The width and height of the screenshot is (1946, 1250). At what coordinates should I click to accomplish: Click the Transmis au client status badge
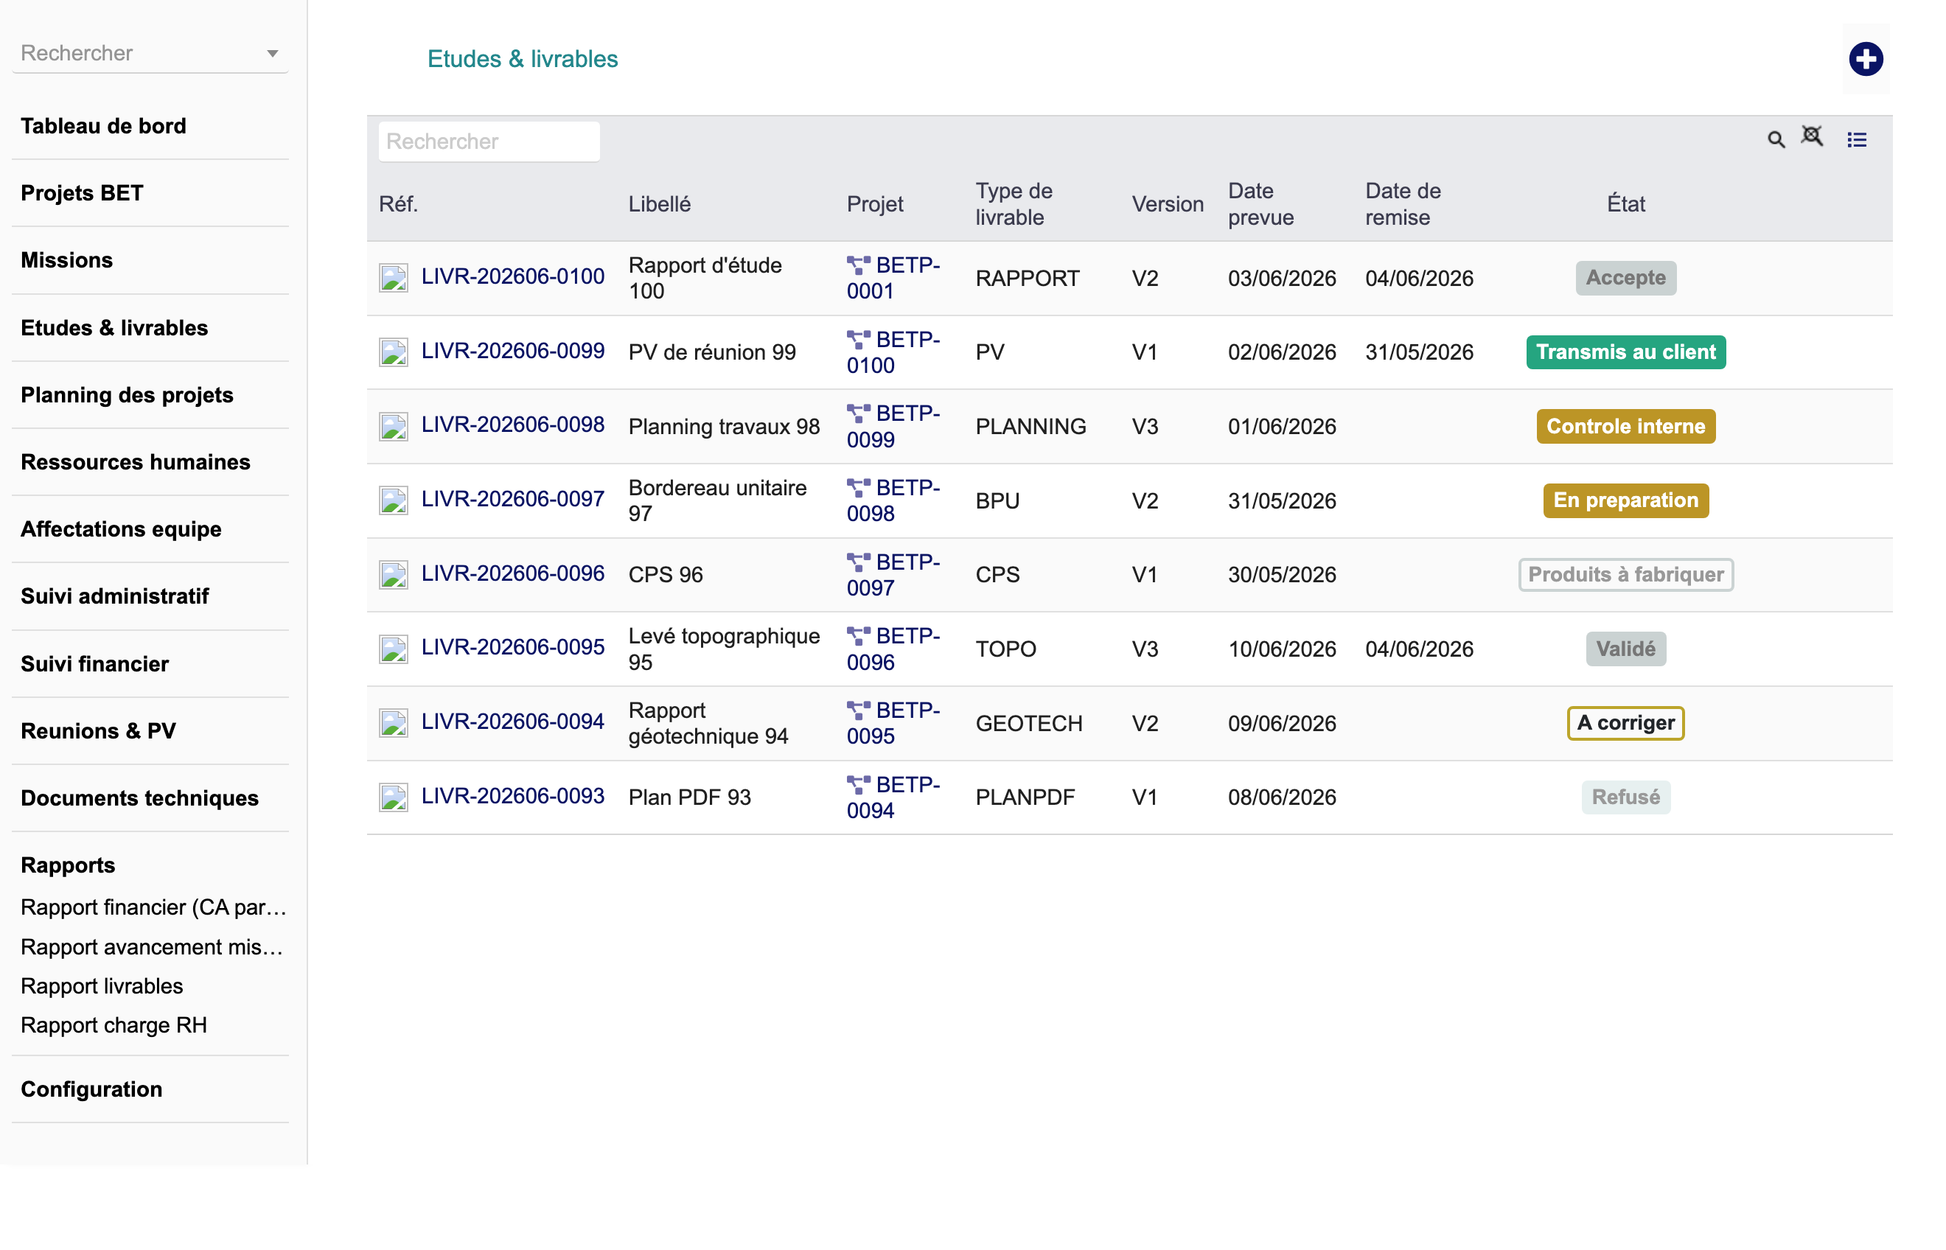1625,352
